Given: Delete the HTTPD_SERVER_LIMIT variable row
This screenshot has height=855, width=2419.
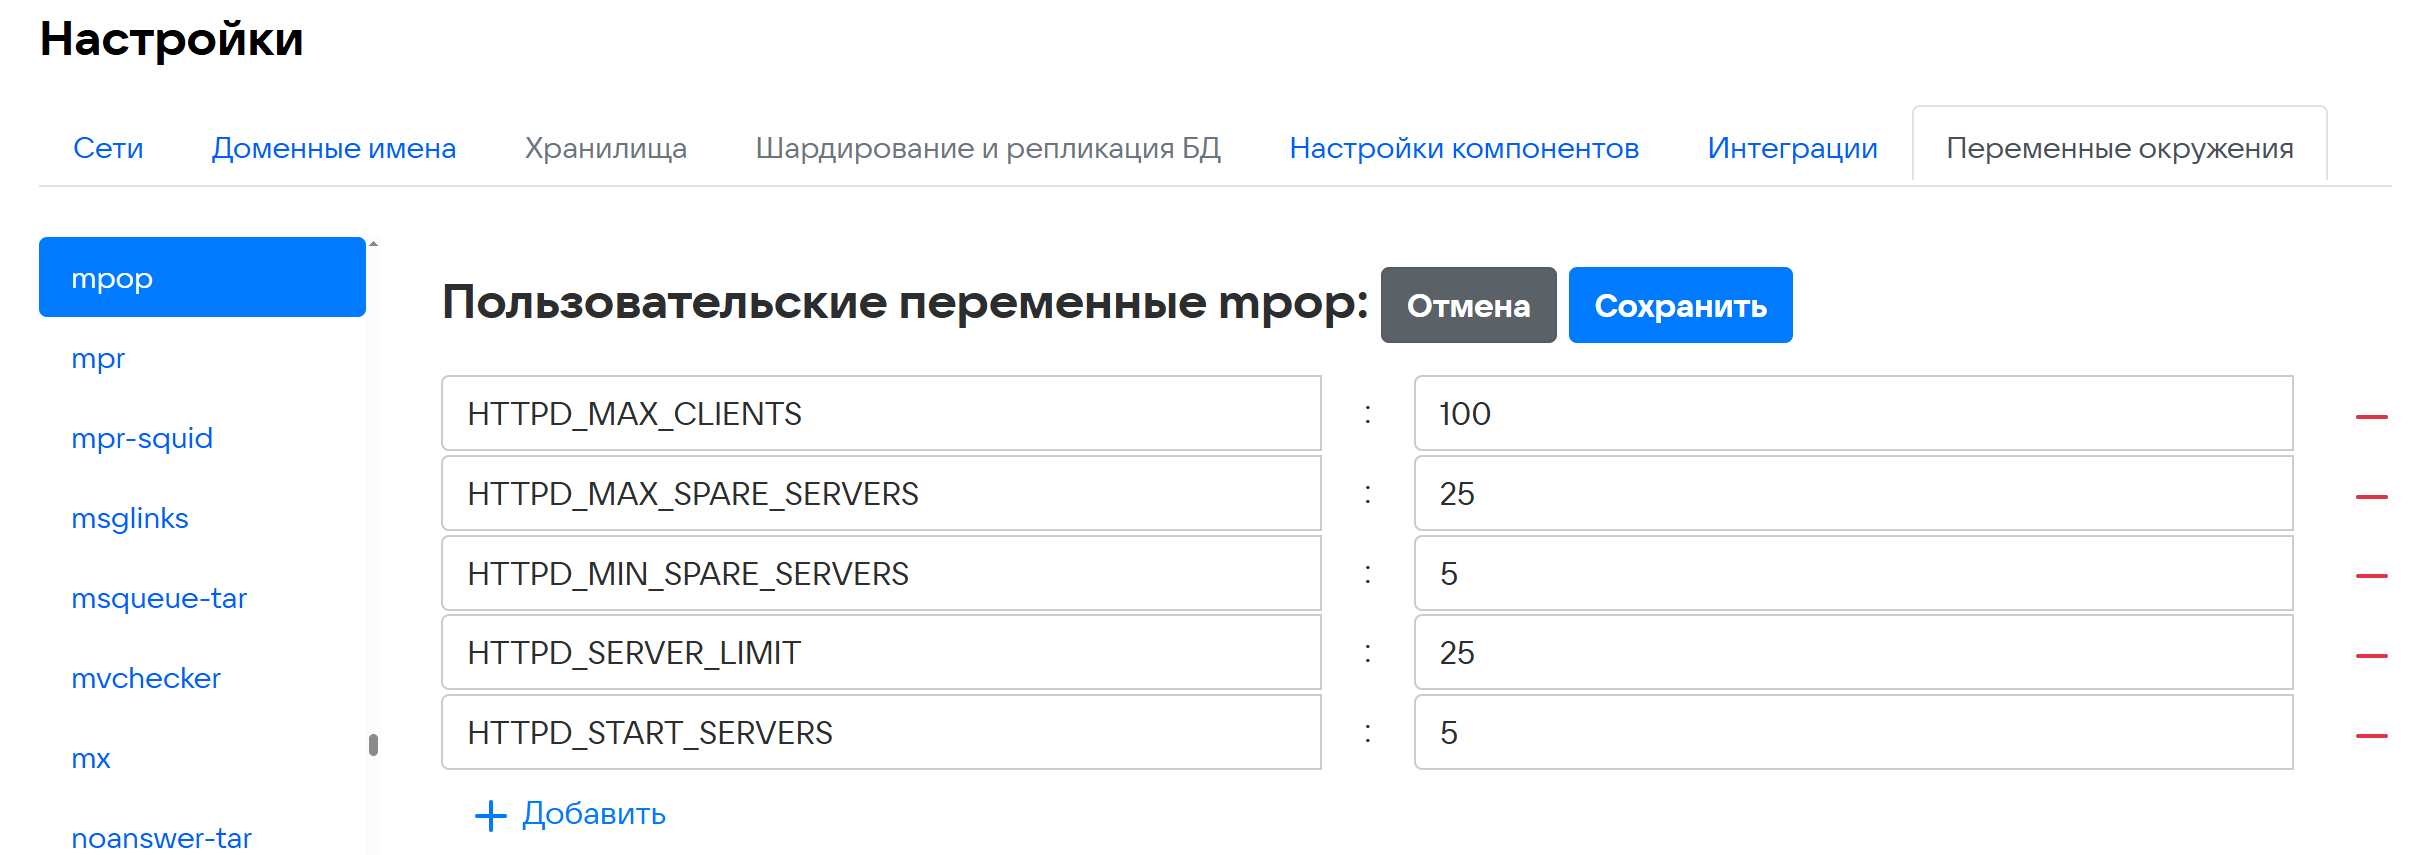Looking at the screenshot, I should tap(2371, 655).
